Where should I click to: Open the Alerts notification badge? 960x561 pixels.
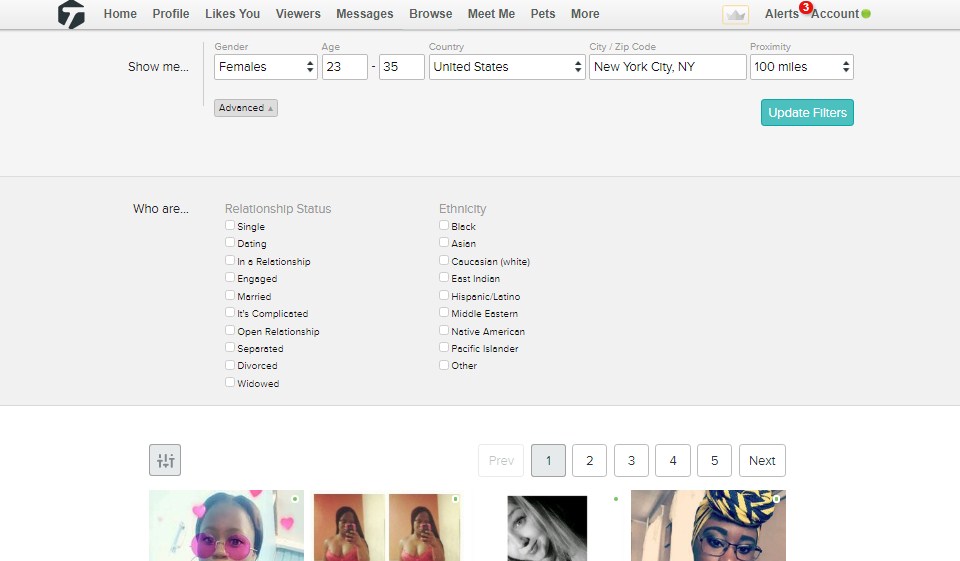click(x=805, y=8)
